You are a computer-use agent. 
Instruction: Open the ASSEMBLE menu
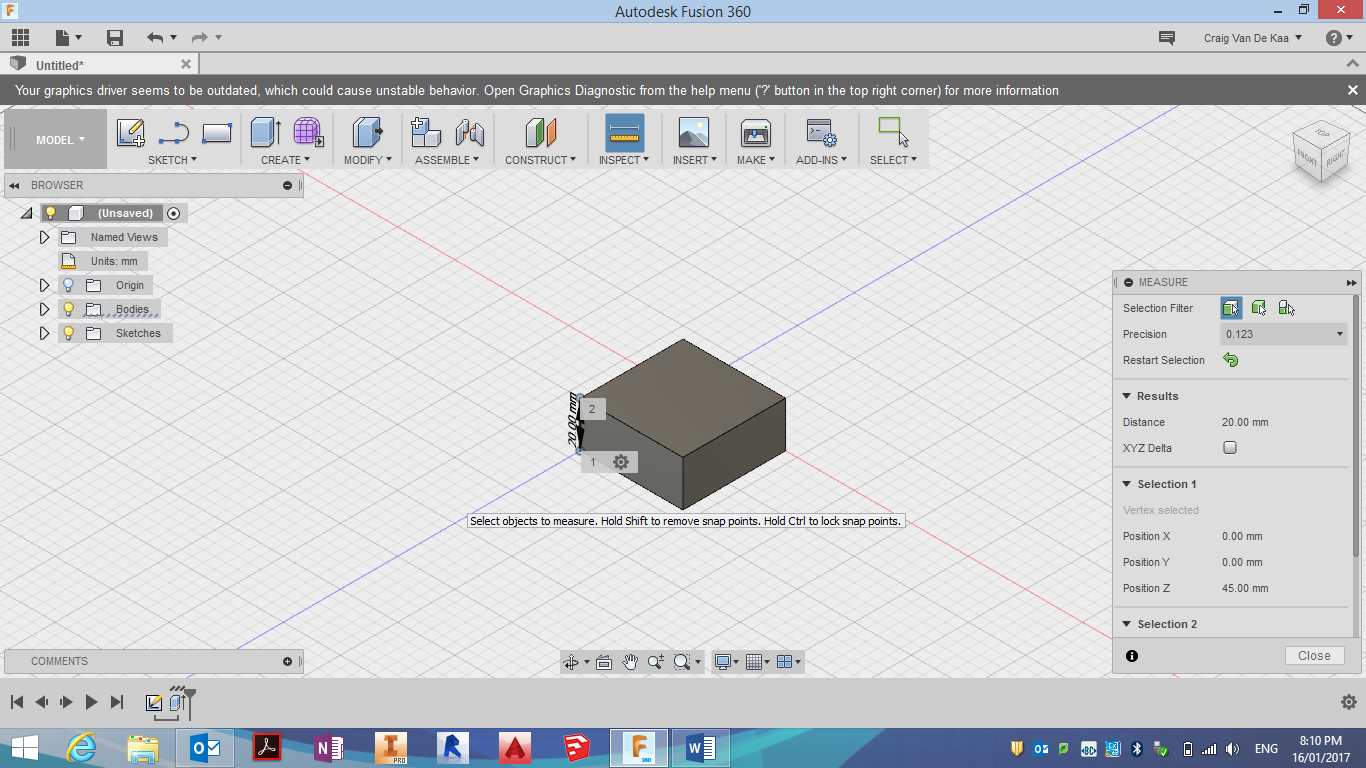(447, 160)
